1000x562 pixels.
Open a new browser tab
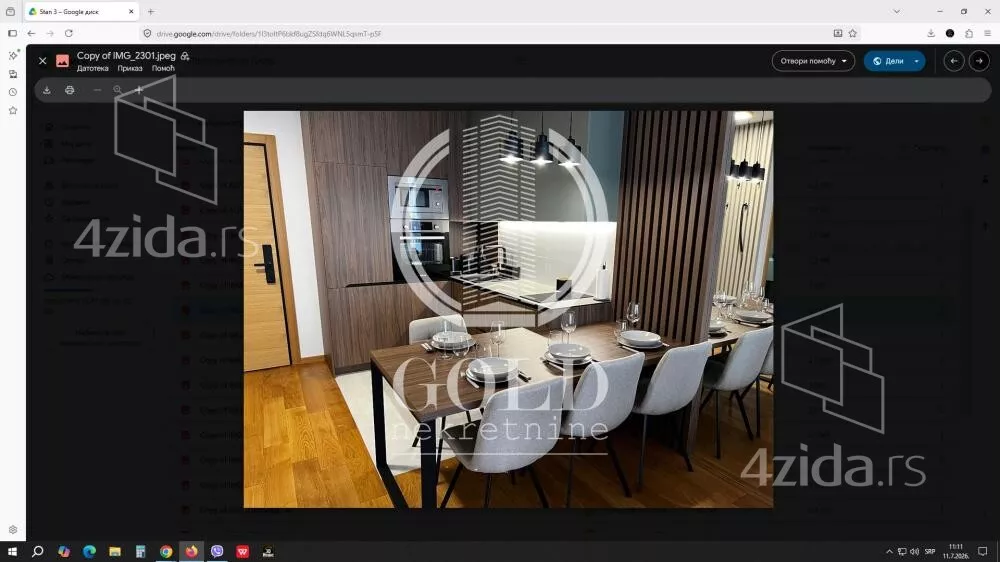pos(151,11)
